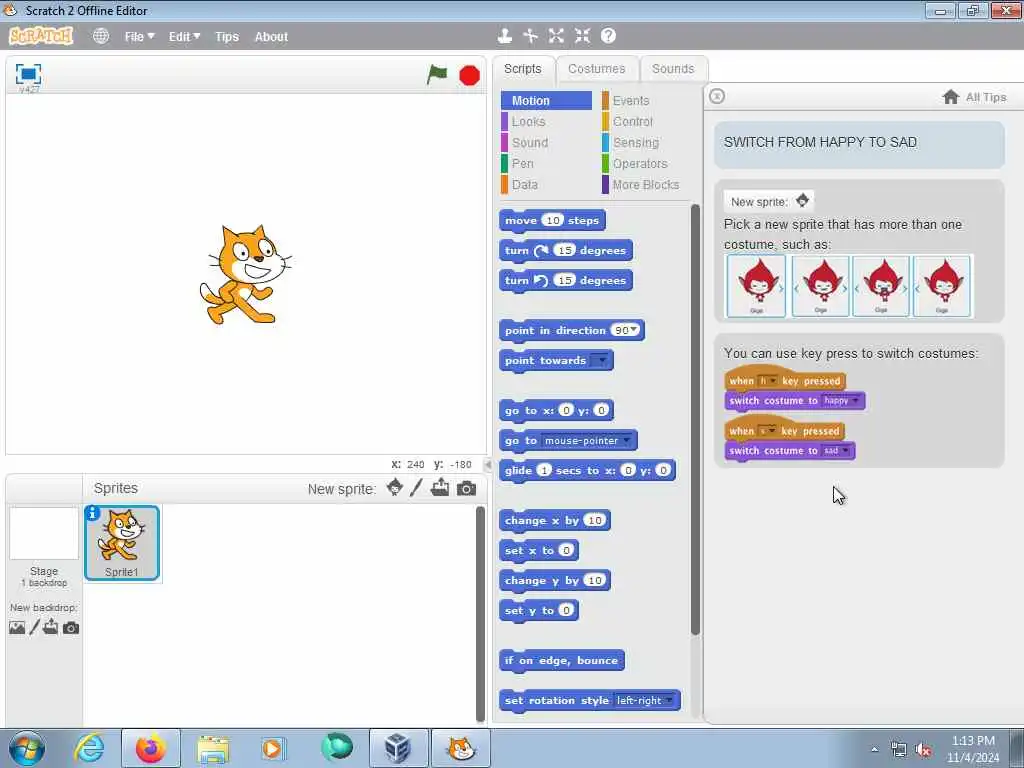
Task: Open the File menu
Action: [x=139, y=37]
